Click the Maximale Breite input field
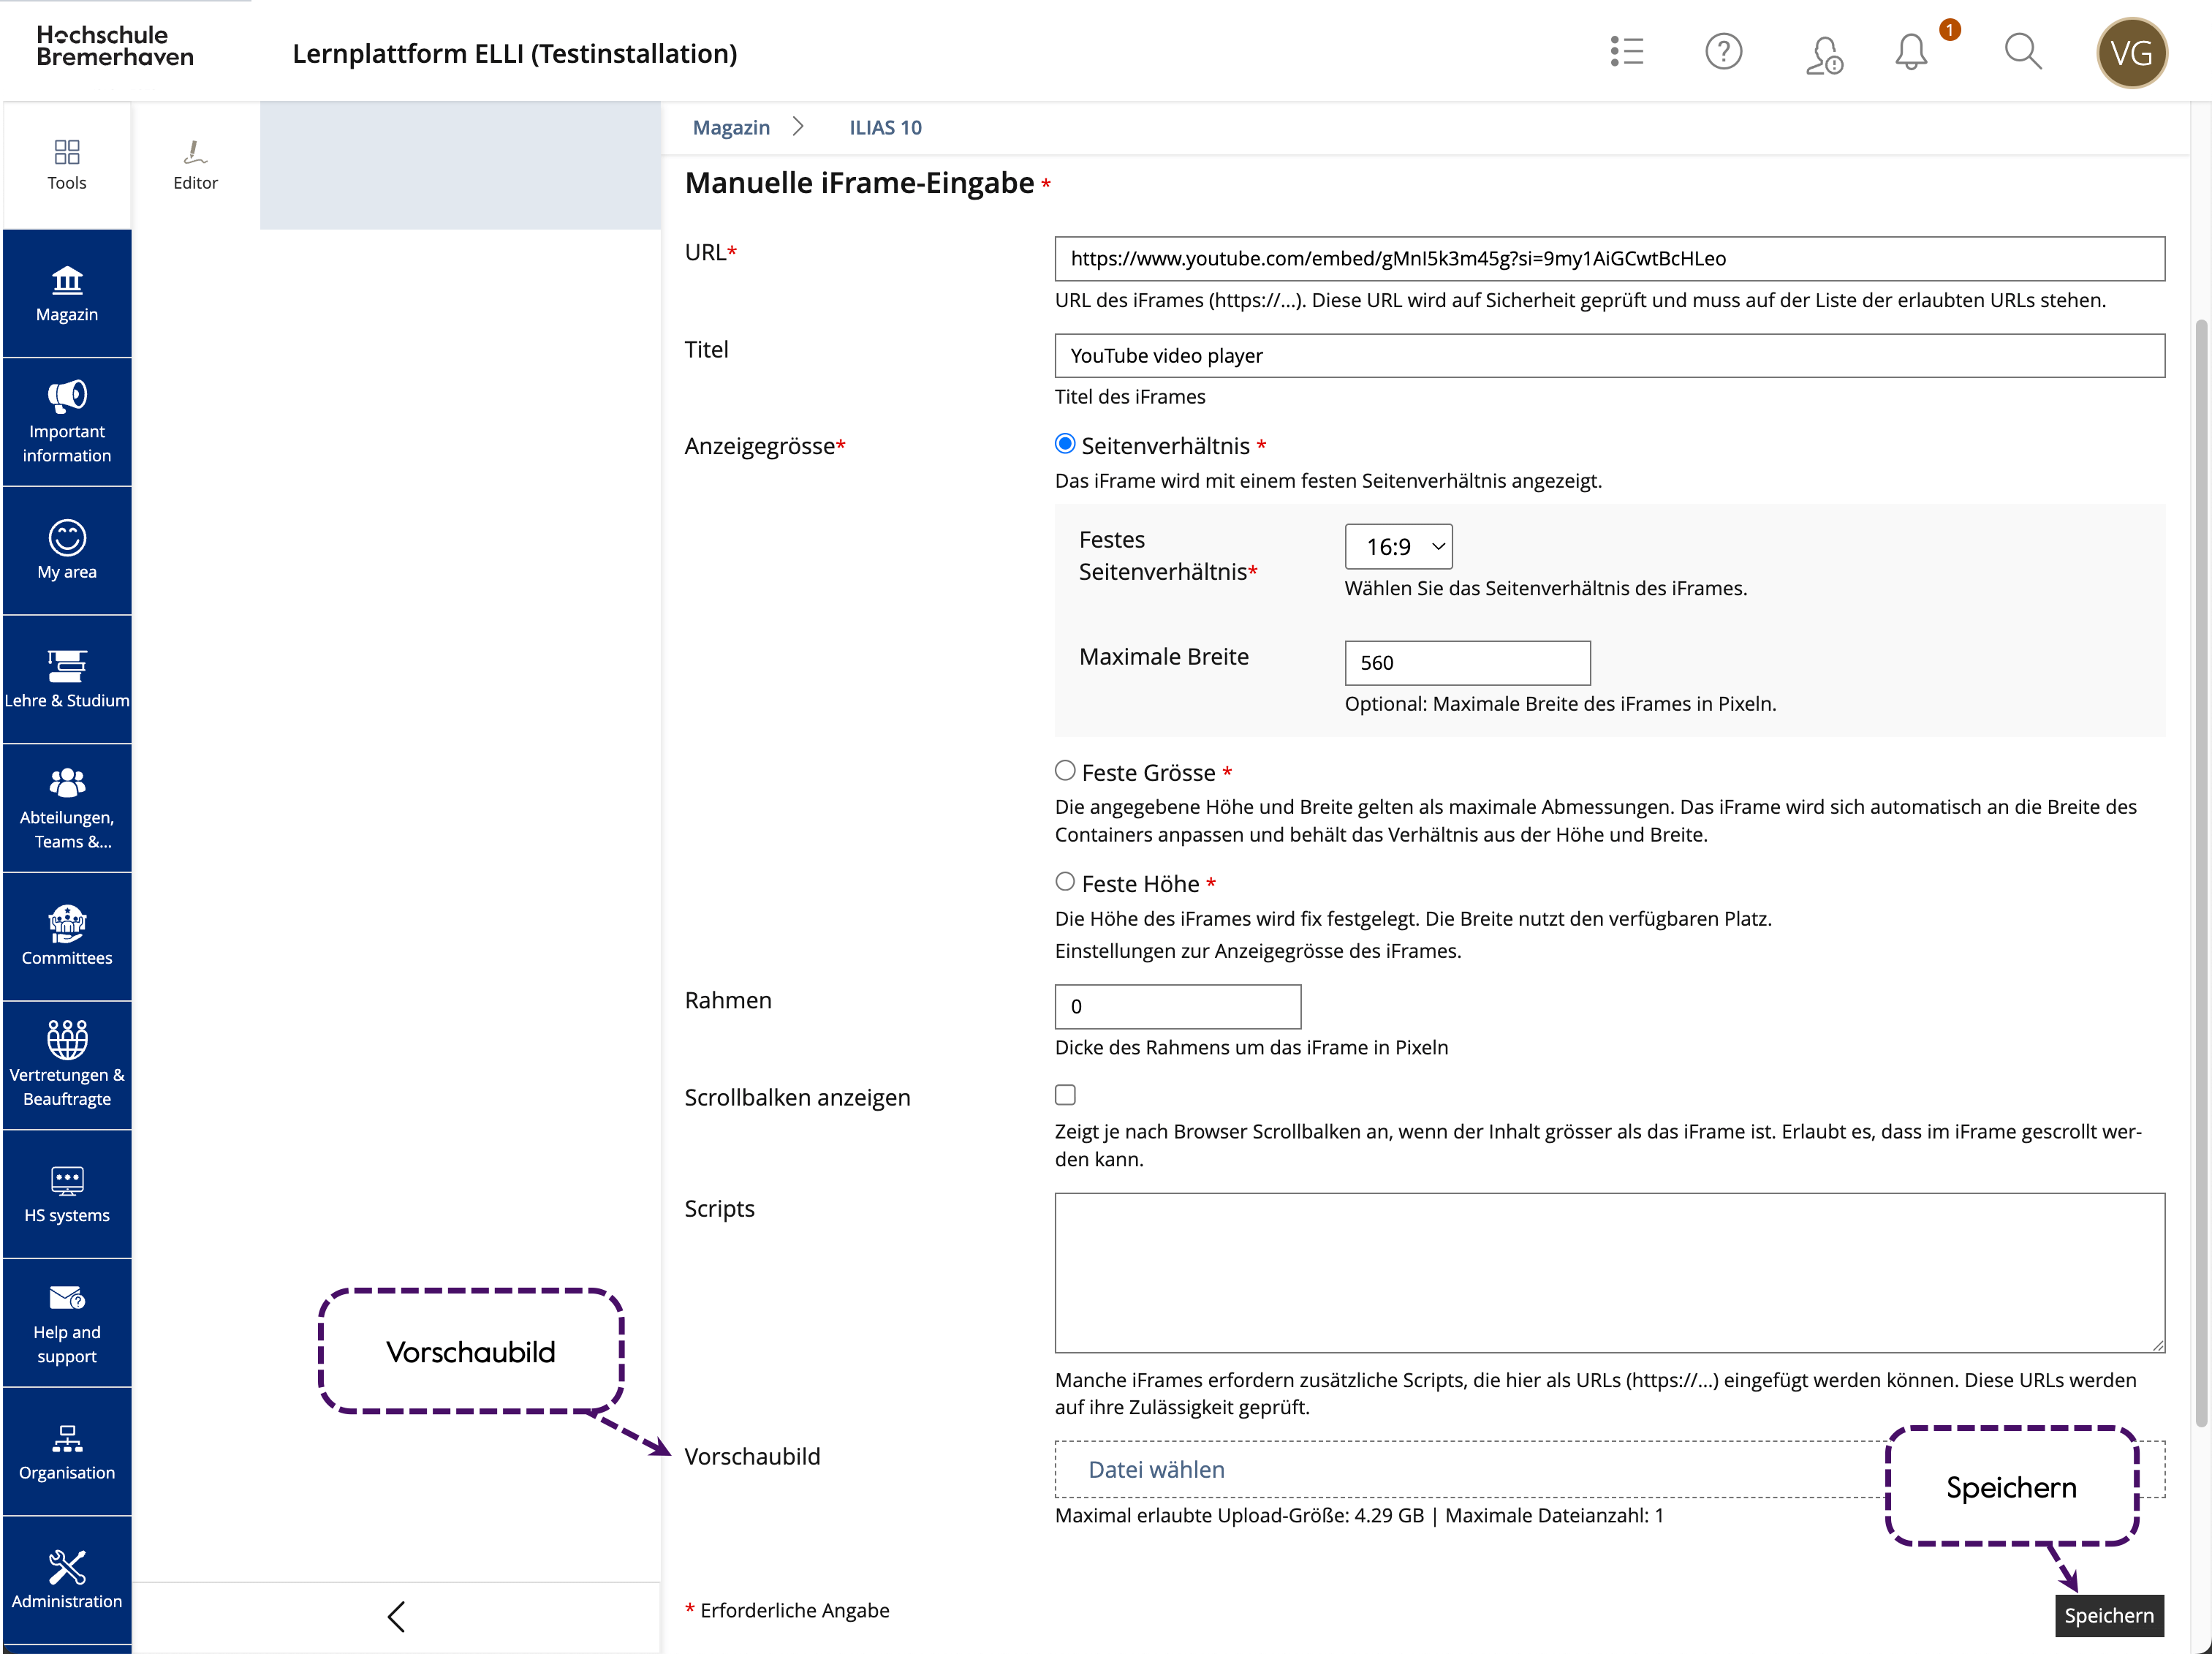The image size is (2212, 1654). (x=1467, y=663)
